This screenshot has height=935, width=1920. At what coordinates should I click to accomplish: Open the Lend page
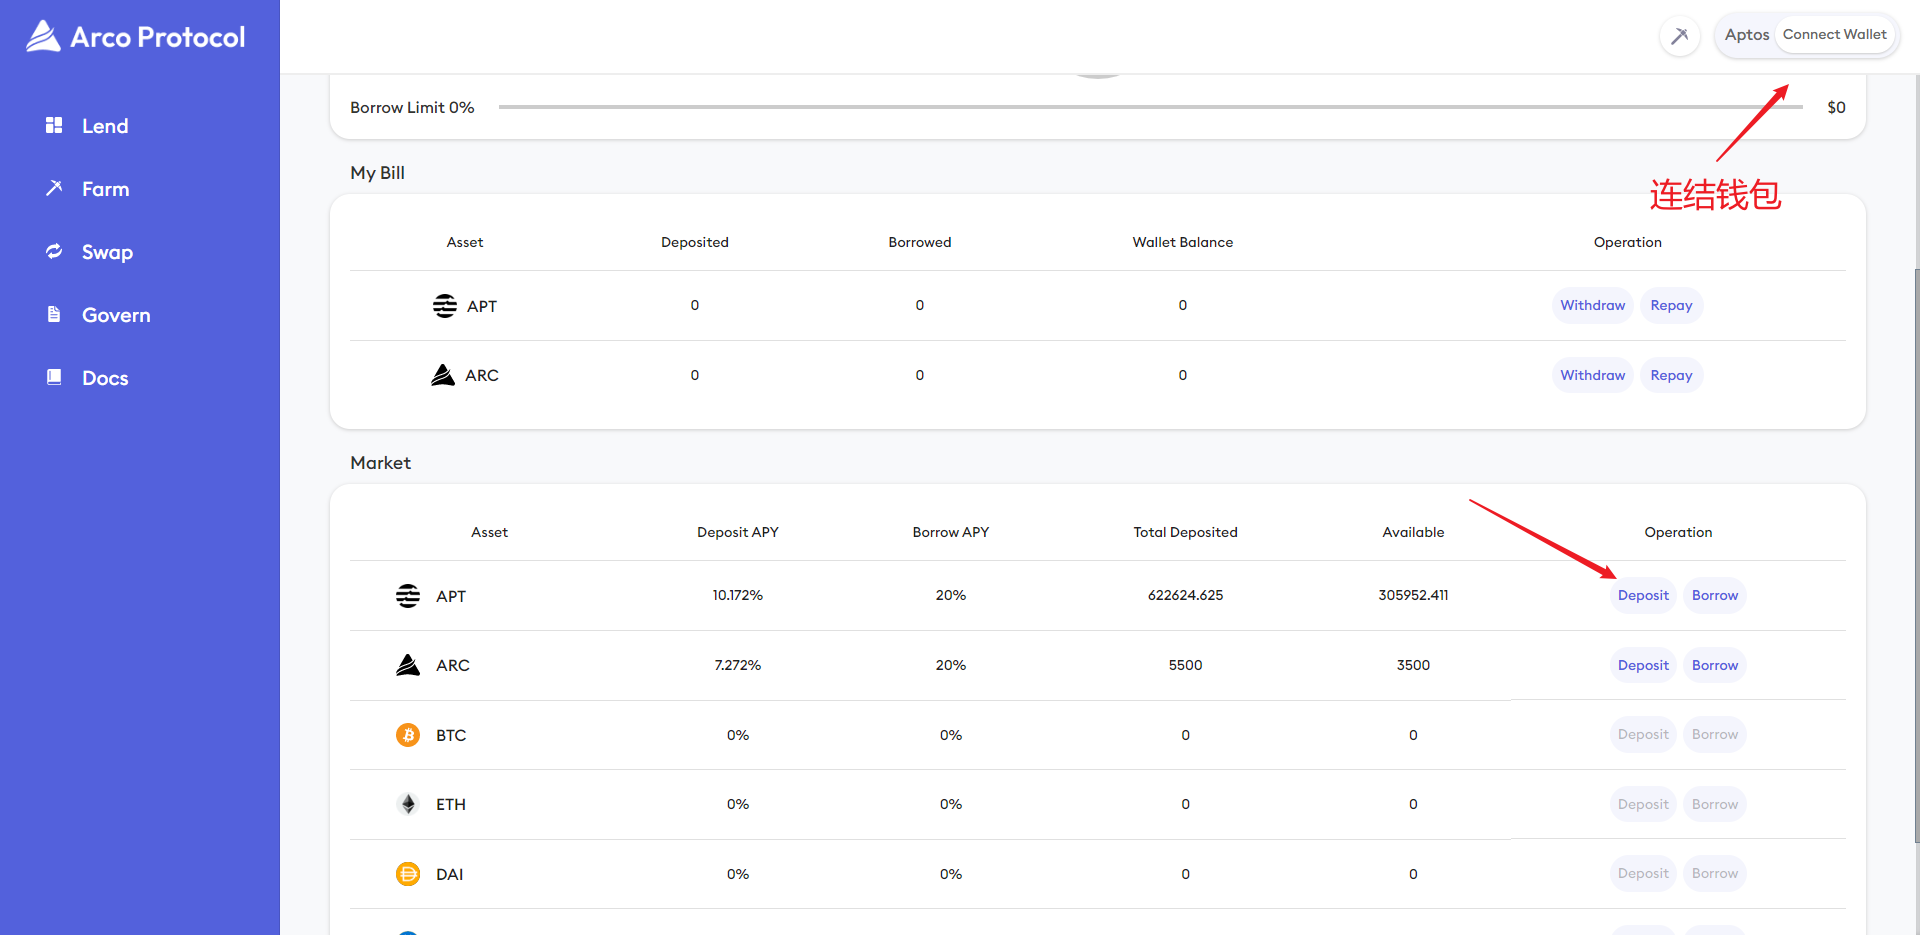[105, 126]
